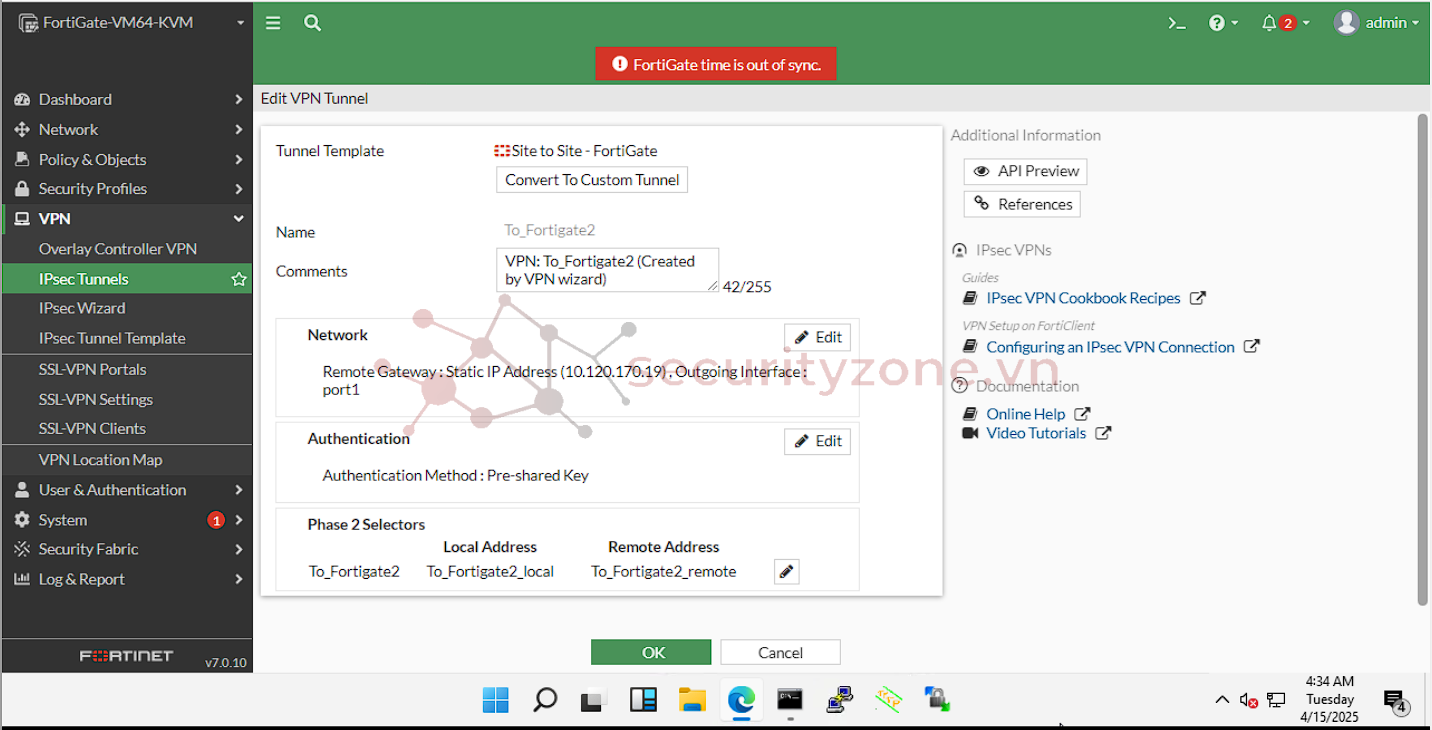Viewport: 1432px width, 730px height.
Task: Click into the Comments text box
Action: 607,270
